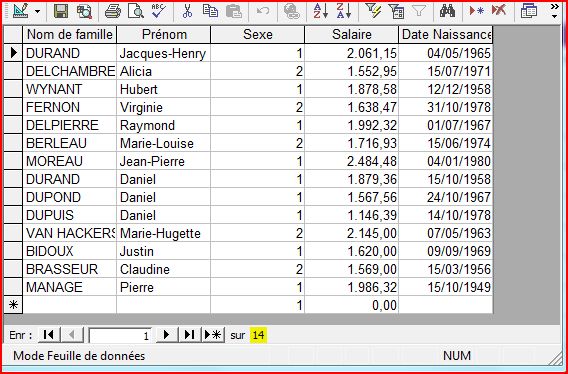Click the birth date 15/10/1949

(x=446, y=287)
